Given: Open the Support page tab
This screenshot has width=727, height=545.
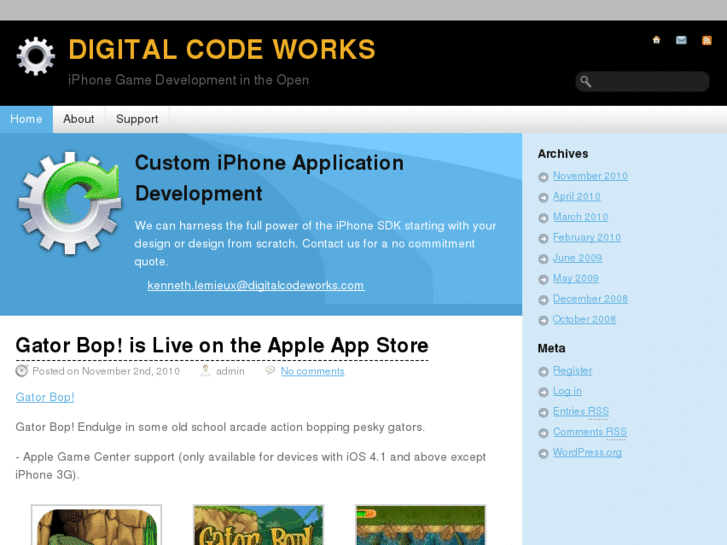Looking at the screenshot, I should click(x=137, y=119).
